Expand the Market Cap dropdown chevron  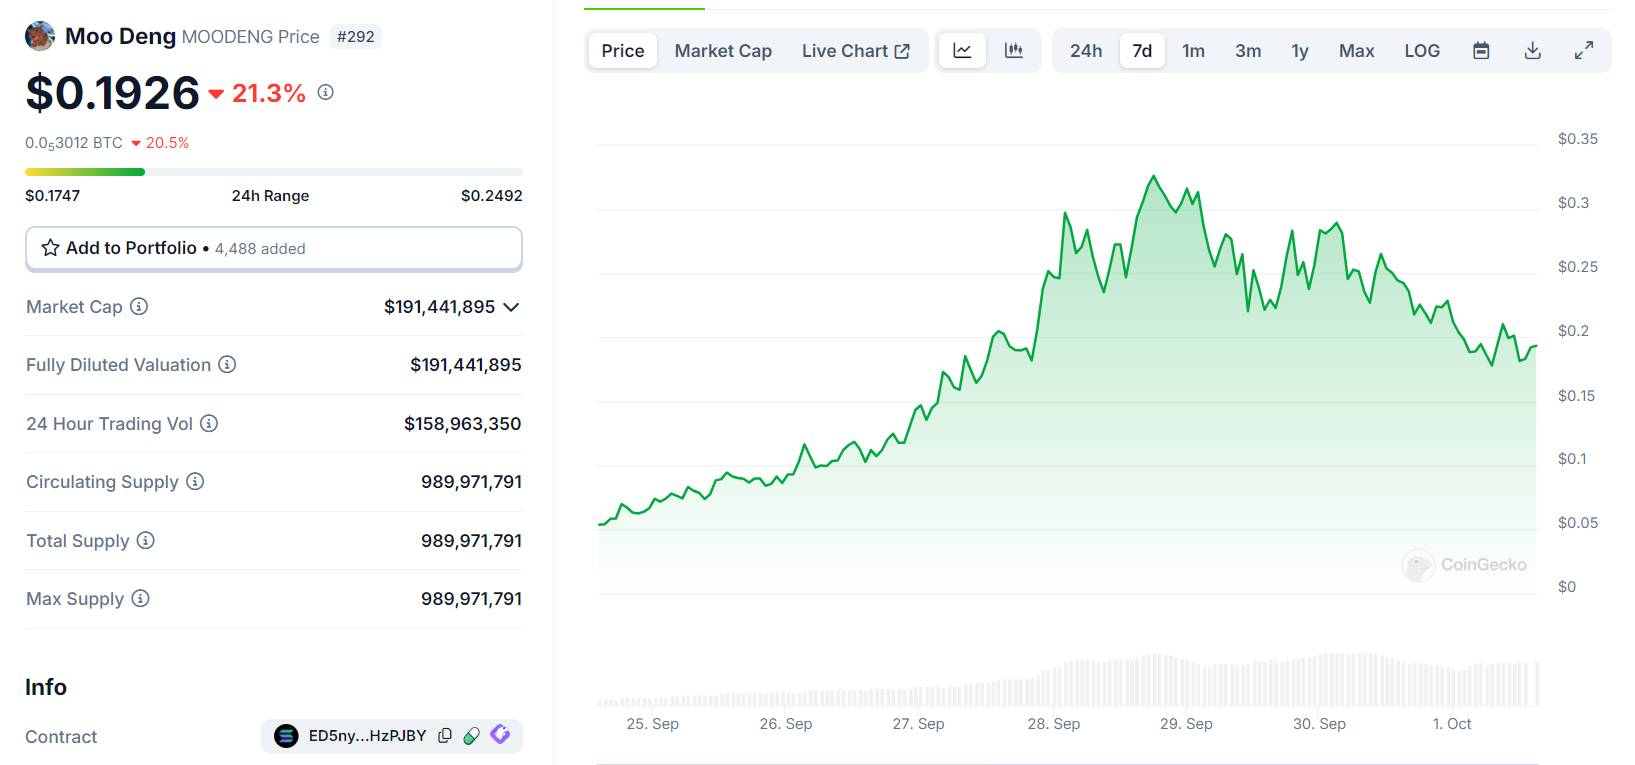pyautogui.click(x=511, y=307)
